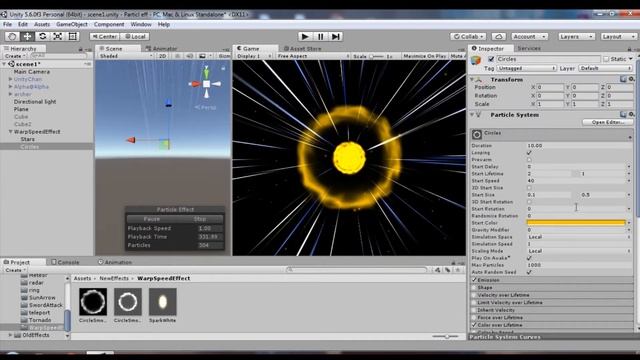Select the Hand tool in toolbar
The width and height of the screenshot is (640, 360).
tap(12, 36)
